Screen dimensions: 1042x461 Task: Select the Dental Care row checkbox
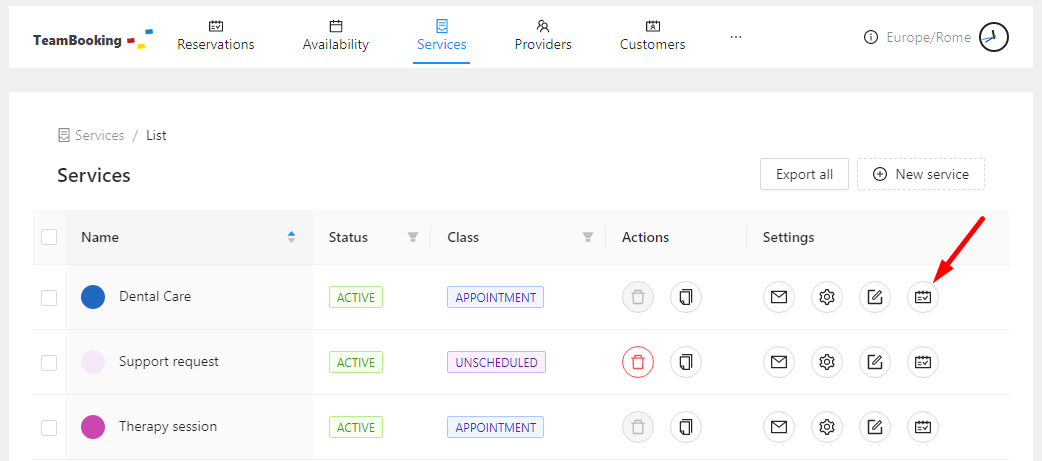point(49,297)
